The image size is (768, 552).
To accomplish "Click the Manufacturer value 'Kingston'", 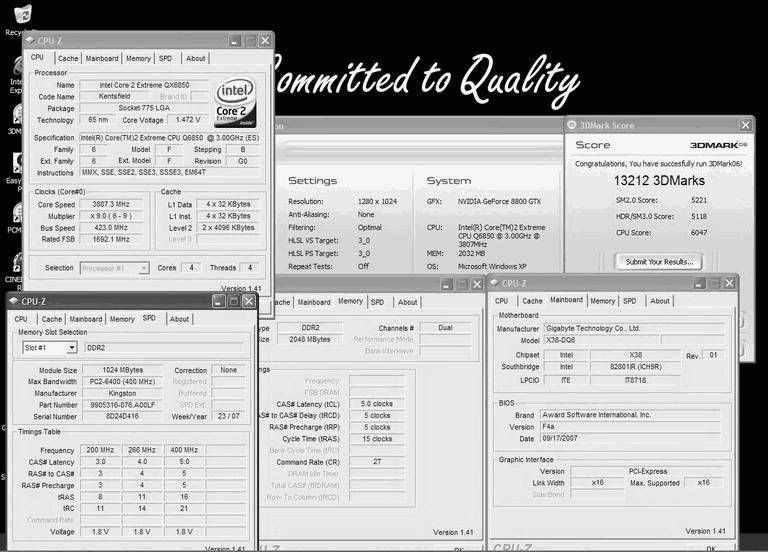I will click(122, 393).
